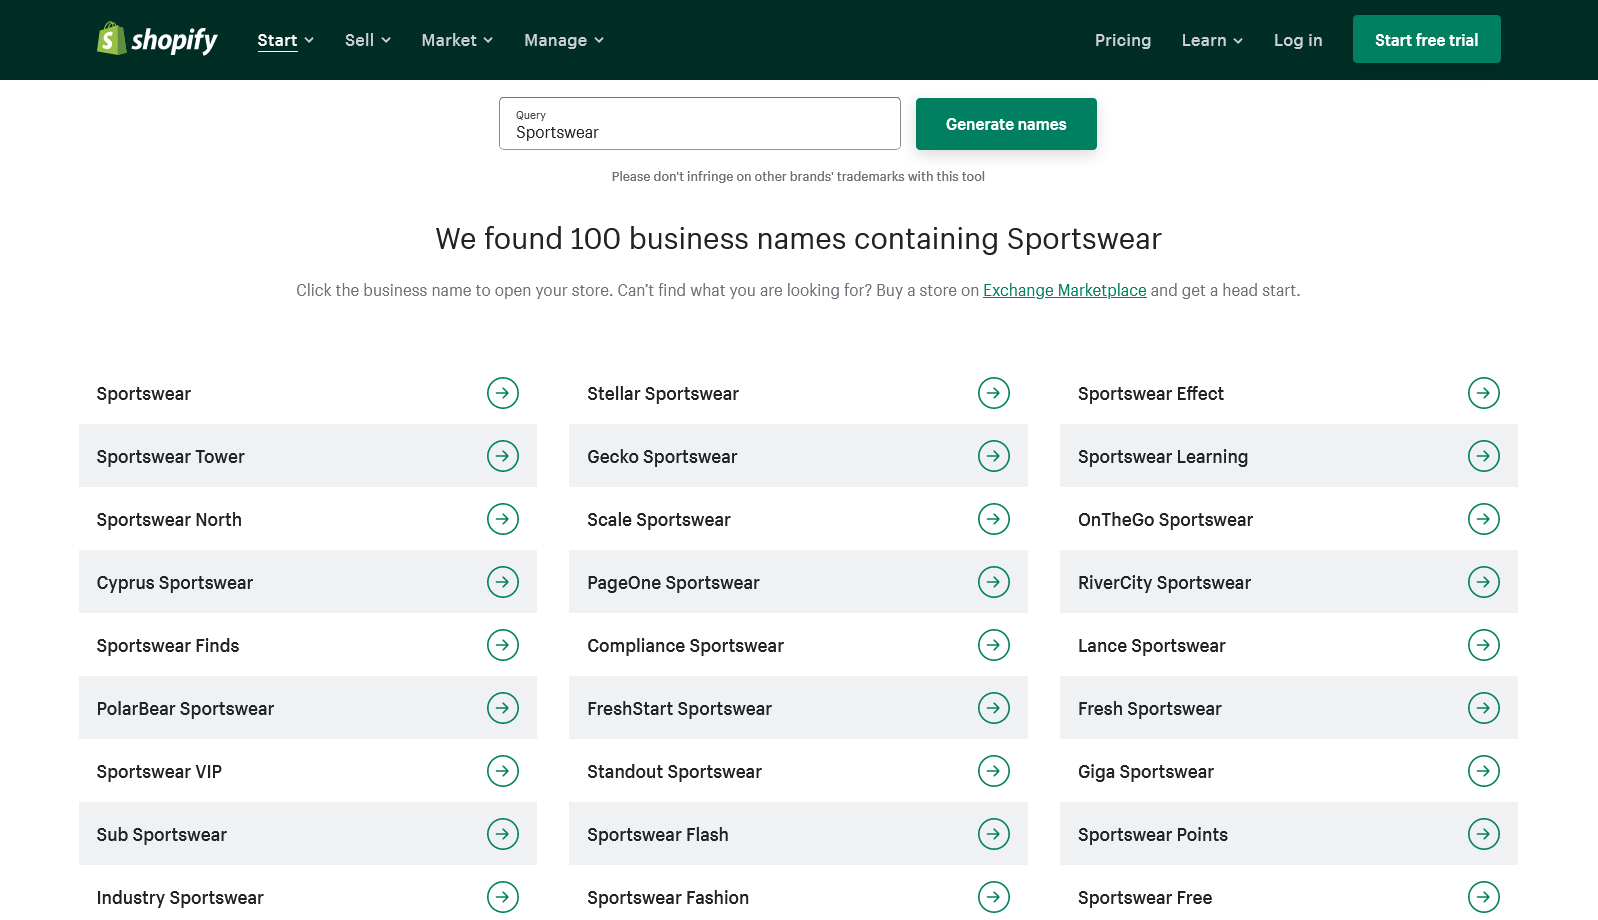Expand the Start dropdown menu

[x=285, y=40]
